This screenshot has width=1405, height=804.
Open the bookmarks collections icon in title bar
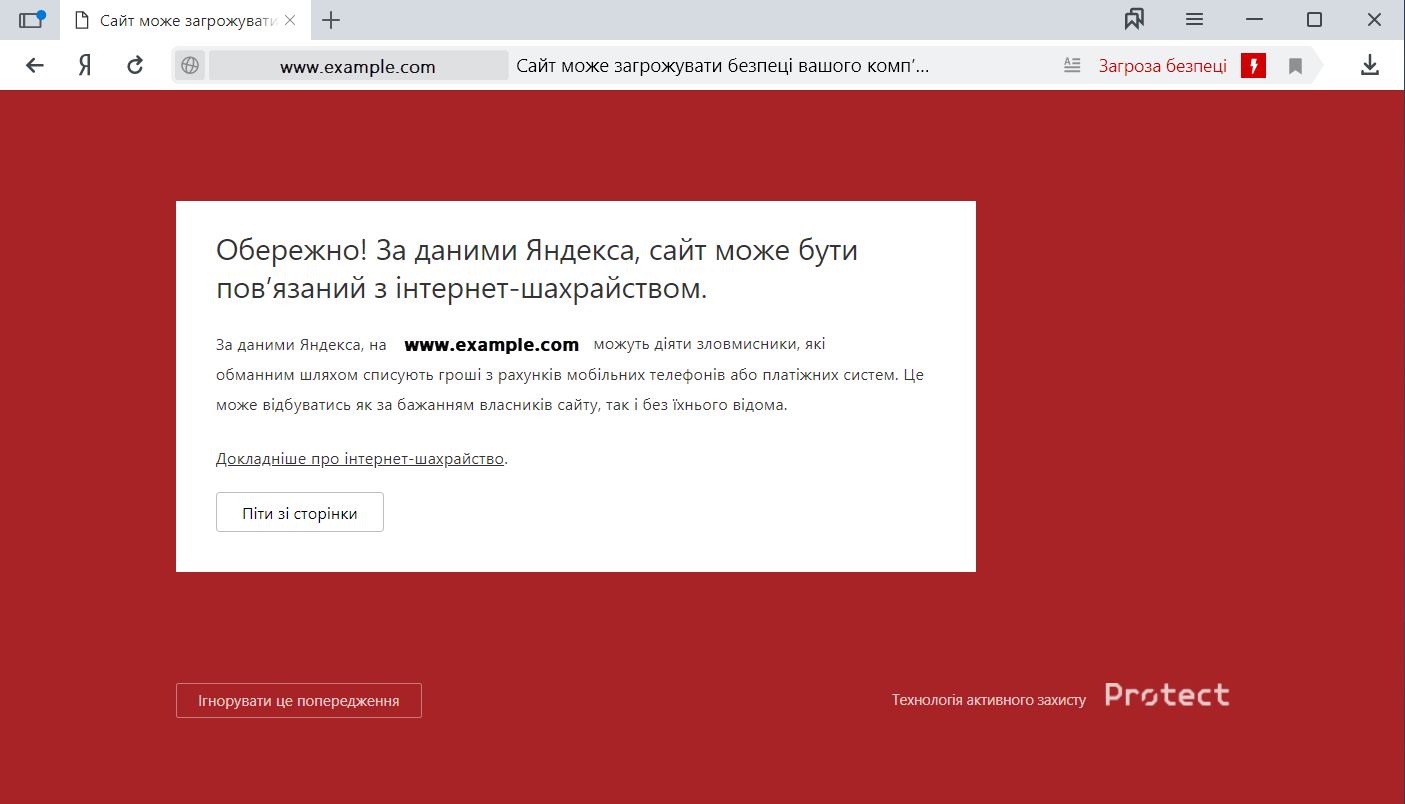coord(1134,20)
